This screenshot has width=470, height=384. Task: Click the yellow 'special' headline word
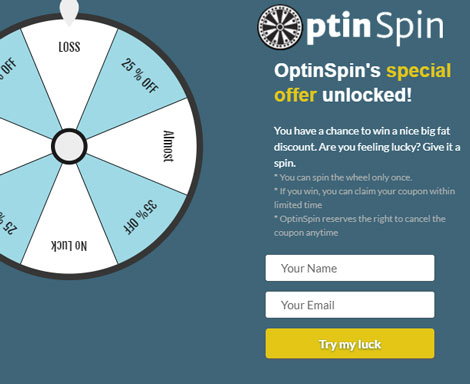(419, 70)
